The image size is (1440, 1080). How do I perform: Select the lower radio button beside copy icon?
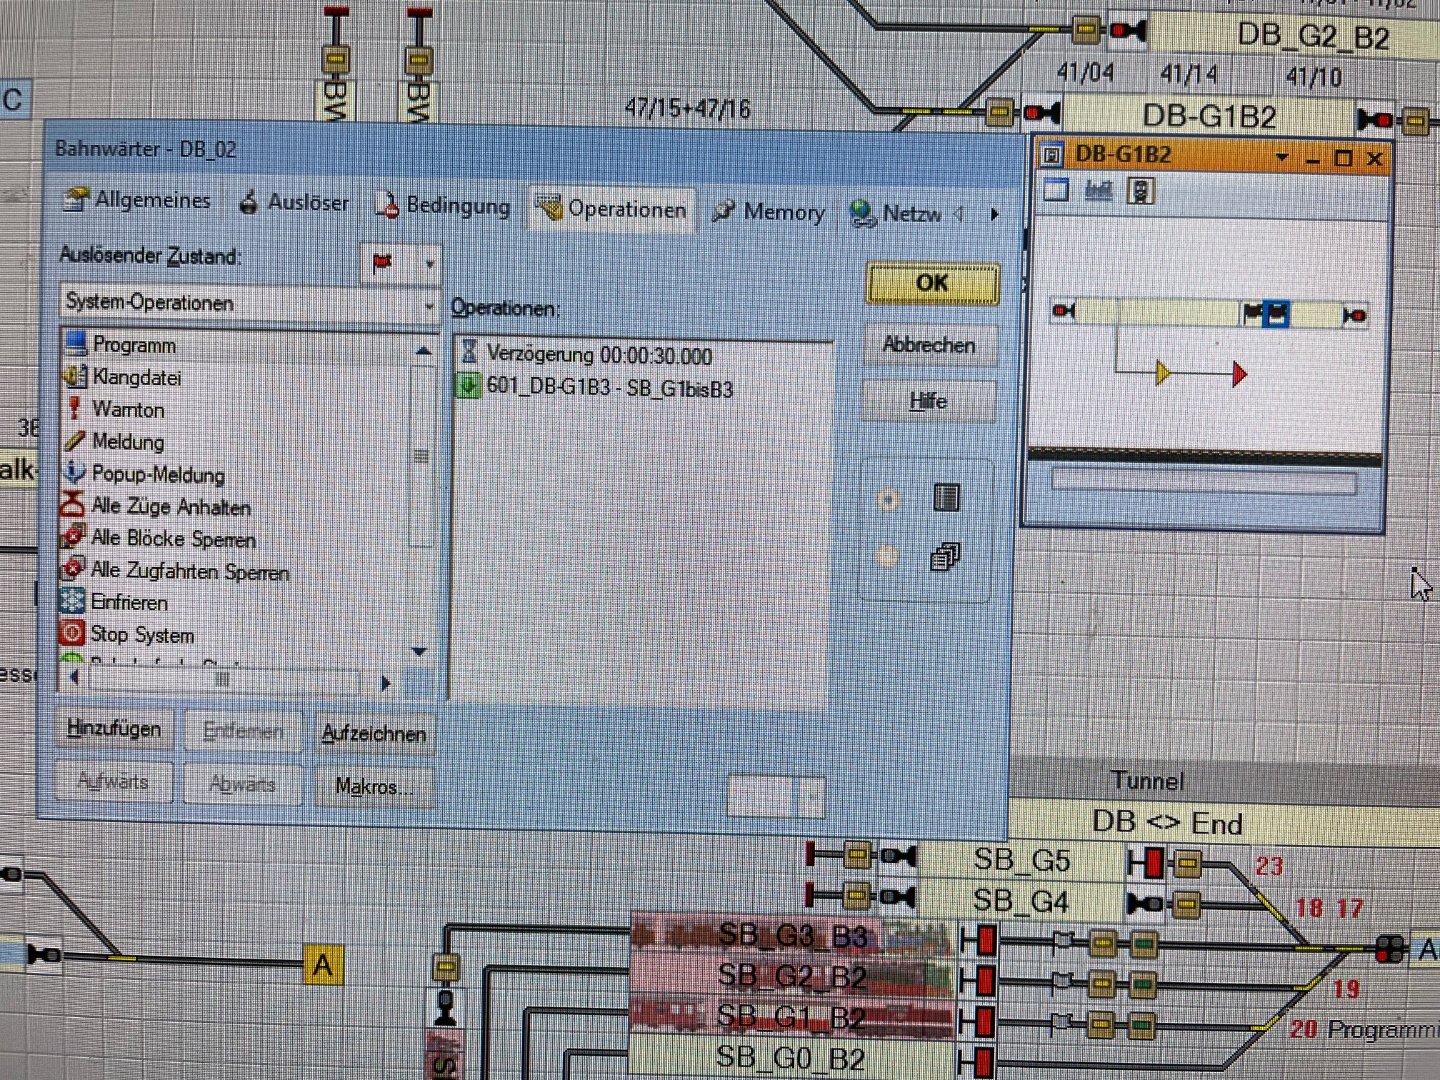[887, 557]
